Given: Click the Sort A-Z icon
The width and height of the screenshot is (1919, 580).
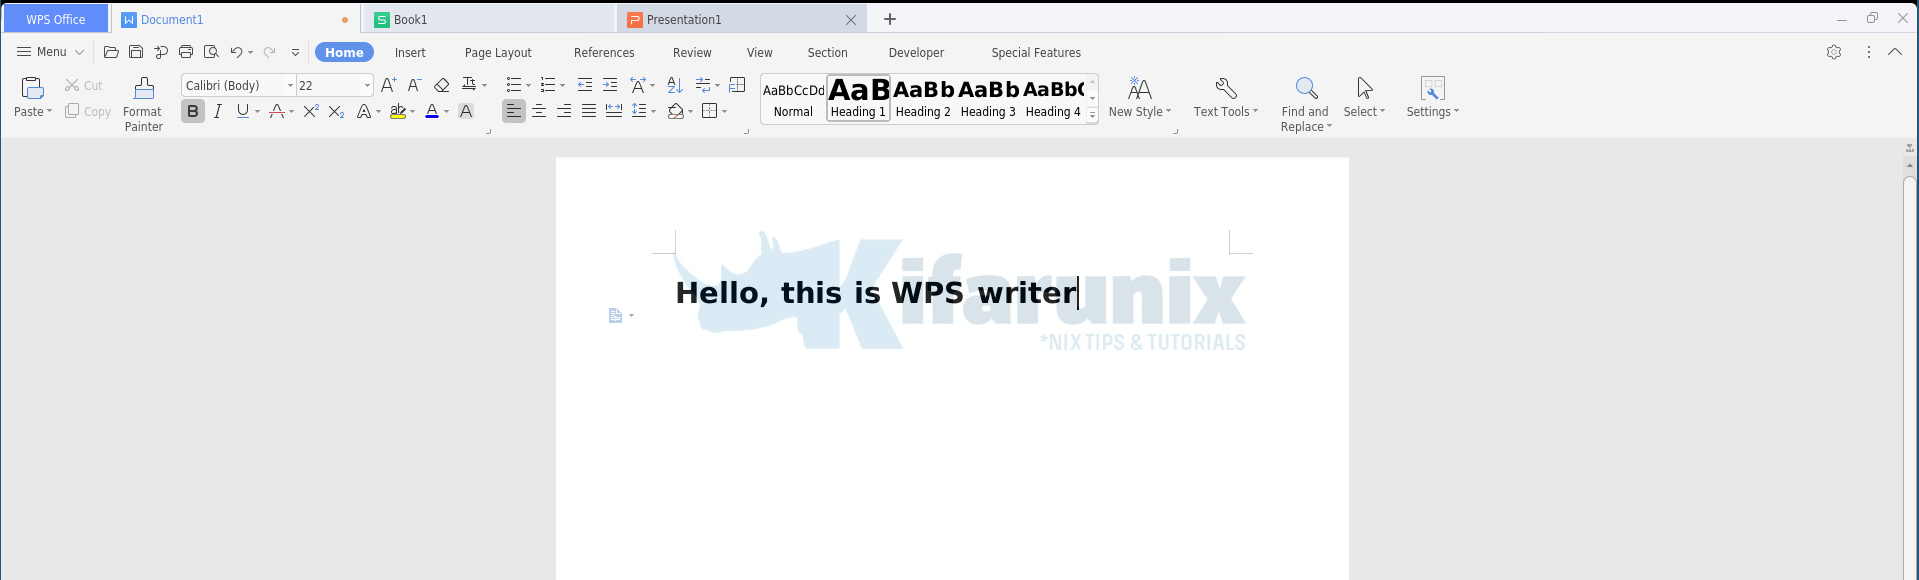Looking at the screenshot, I should [x=675, y=85].
